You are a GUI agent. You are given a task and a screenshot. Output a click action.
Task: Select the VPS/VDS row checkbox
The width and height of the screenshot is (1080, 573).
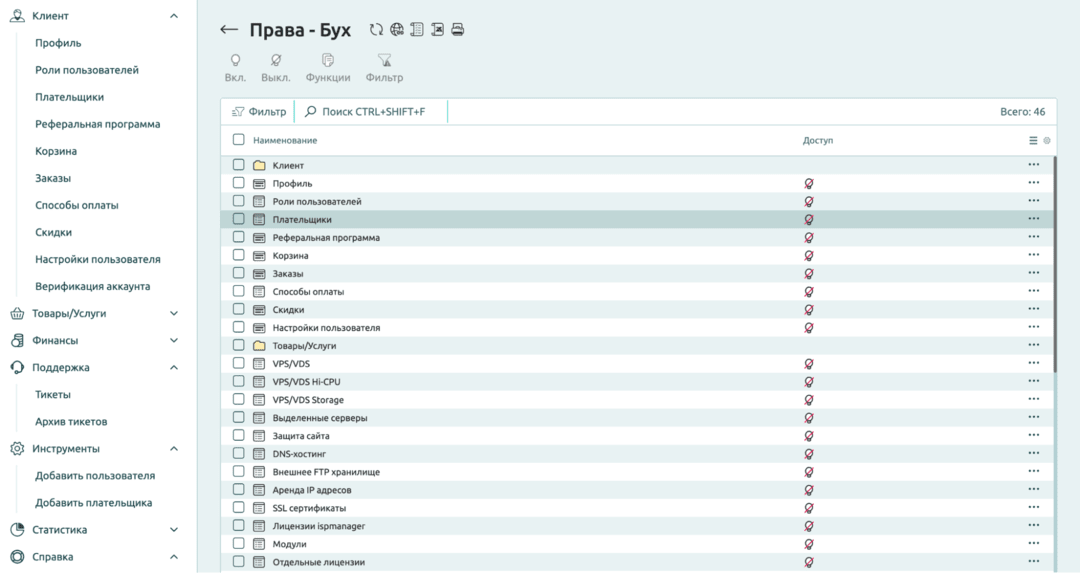(239, 363)
